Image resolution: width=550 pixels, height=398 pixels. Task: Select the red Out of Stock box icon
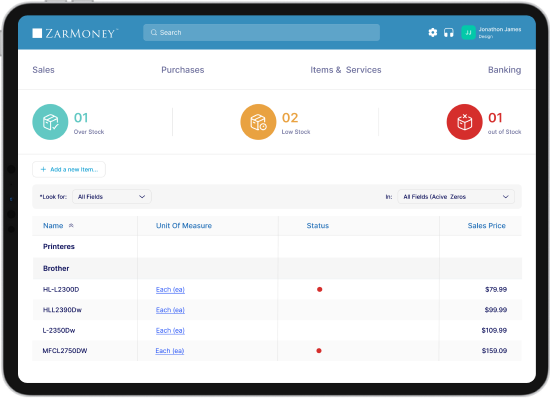464,122
